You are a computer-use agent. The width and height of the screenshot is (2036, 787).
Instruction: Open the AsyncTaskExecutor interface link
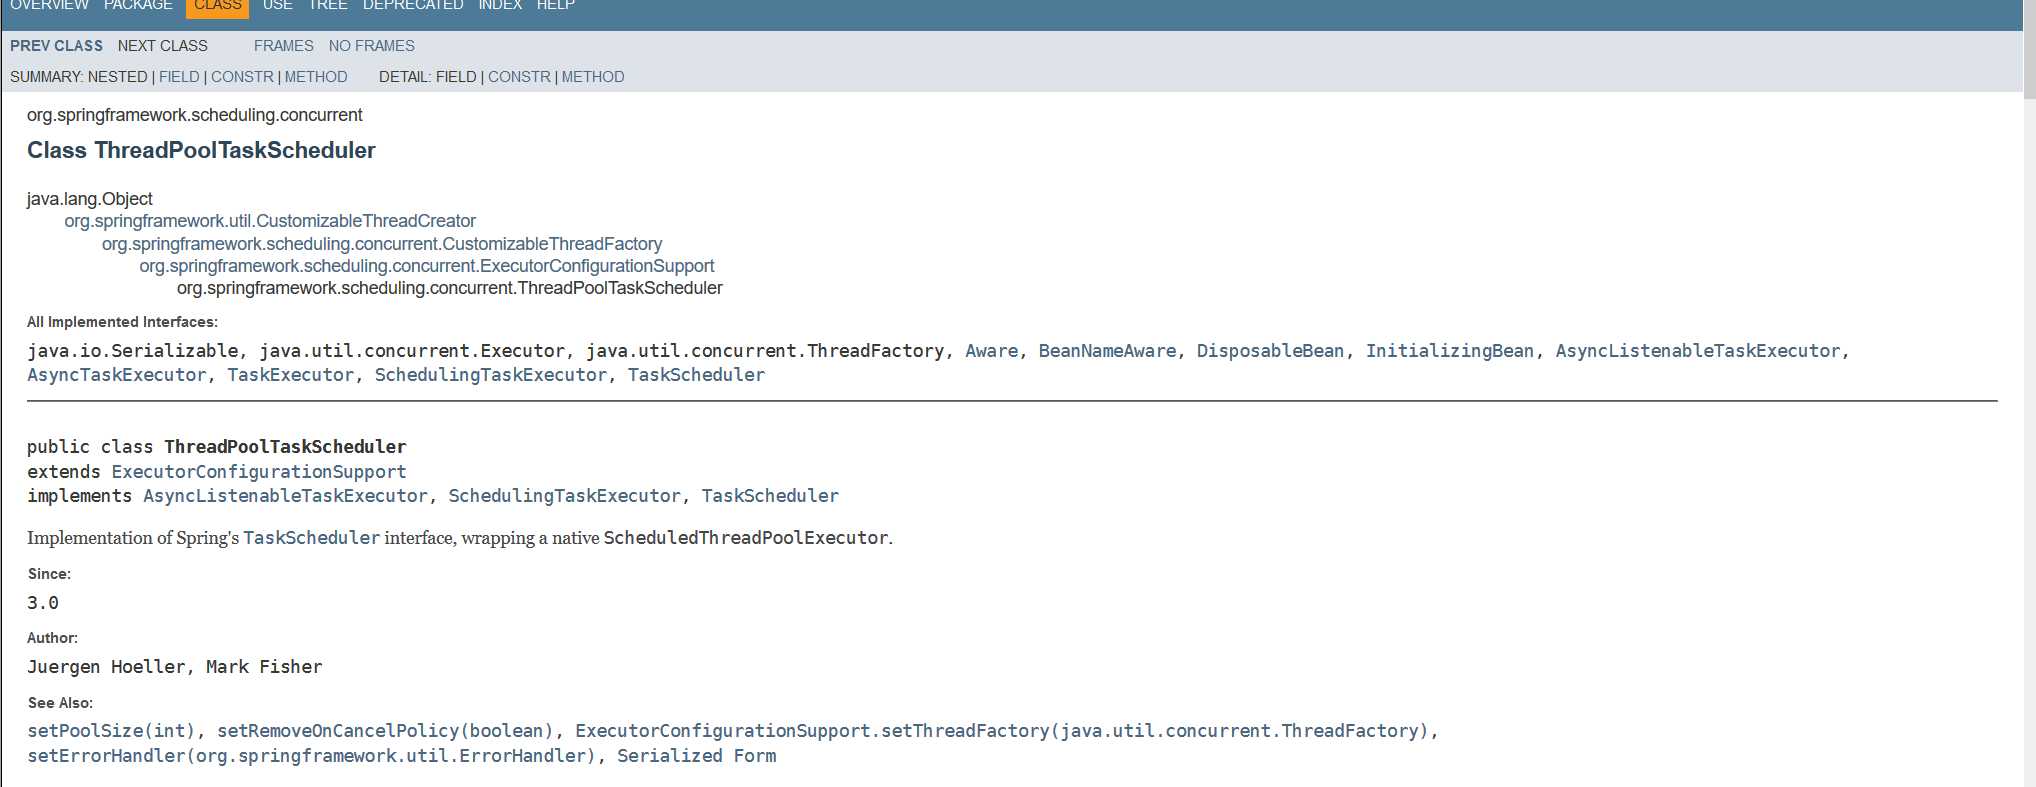[x=116, y=375]
